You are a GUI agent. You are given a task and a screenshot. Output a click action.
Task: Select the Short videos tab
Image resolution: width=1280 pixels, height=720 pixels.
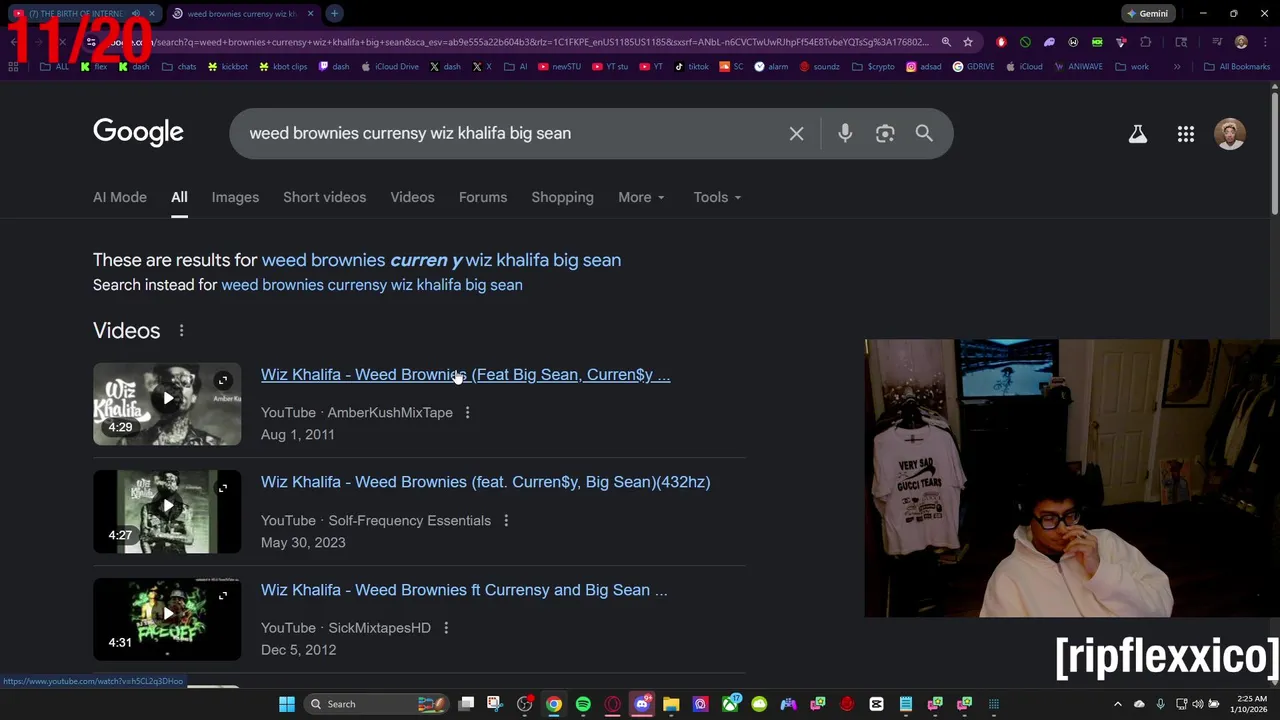click(324, 197)
